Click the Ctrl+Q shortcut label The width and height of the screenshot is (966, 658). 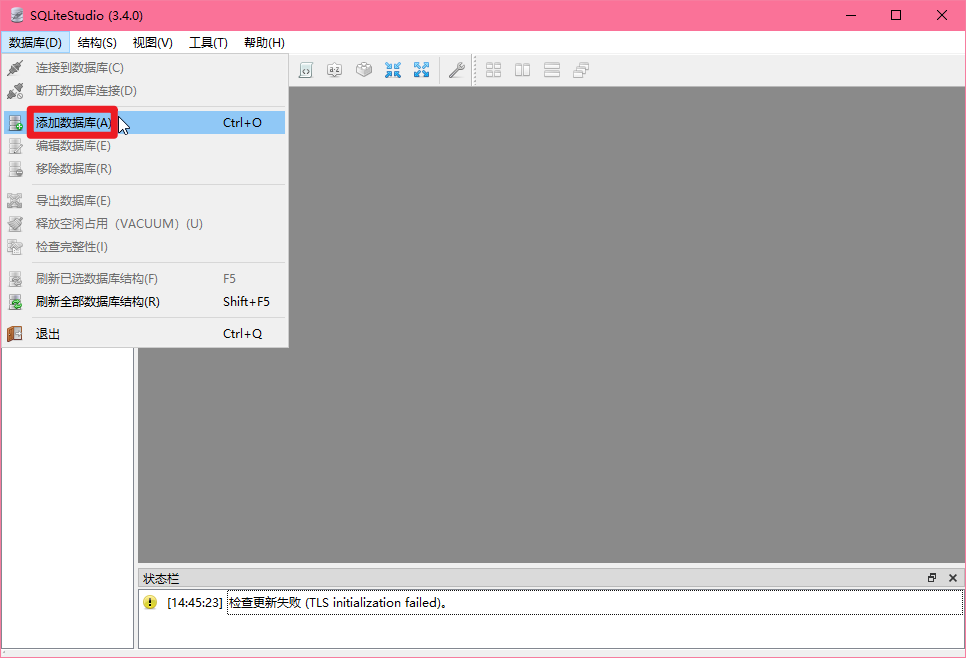click(x=242, y=333)
